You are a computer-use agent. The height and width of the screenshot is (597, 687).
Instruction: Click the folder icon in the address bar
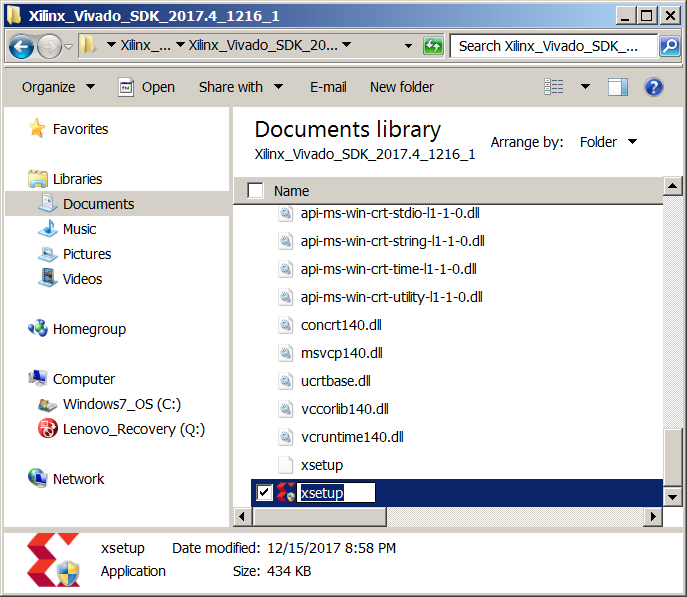click(89, 45)
